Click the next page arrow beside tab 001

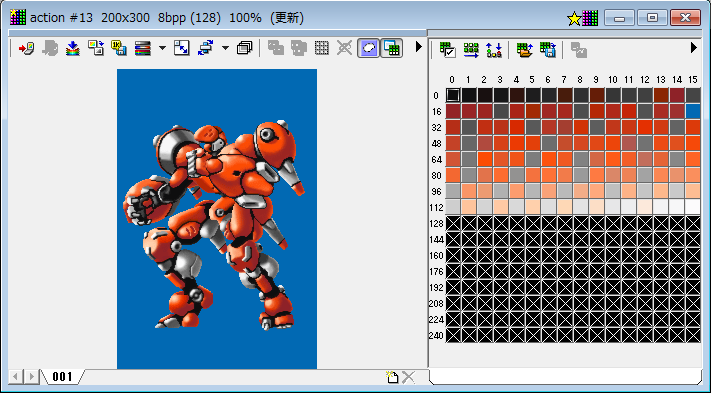point(31,376)
